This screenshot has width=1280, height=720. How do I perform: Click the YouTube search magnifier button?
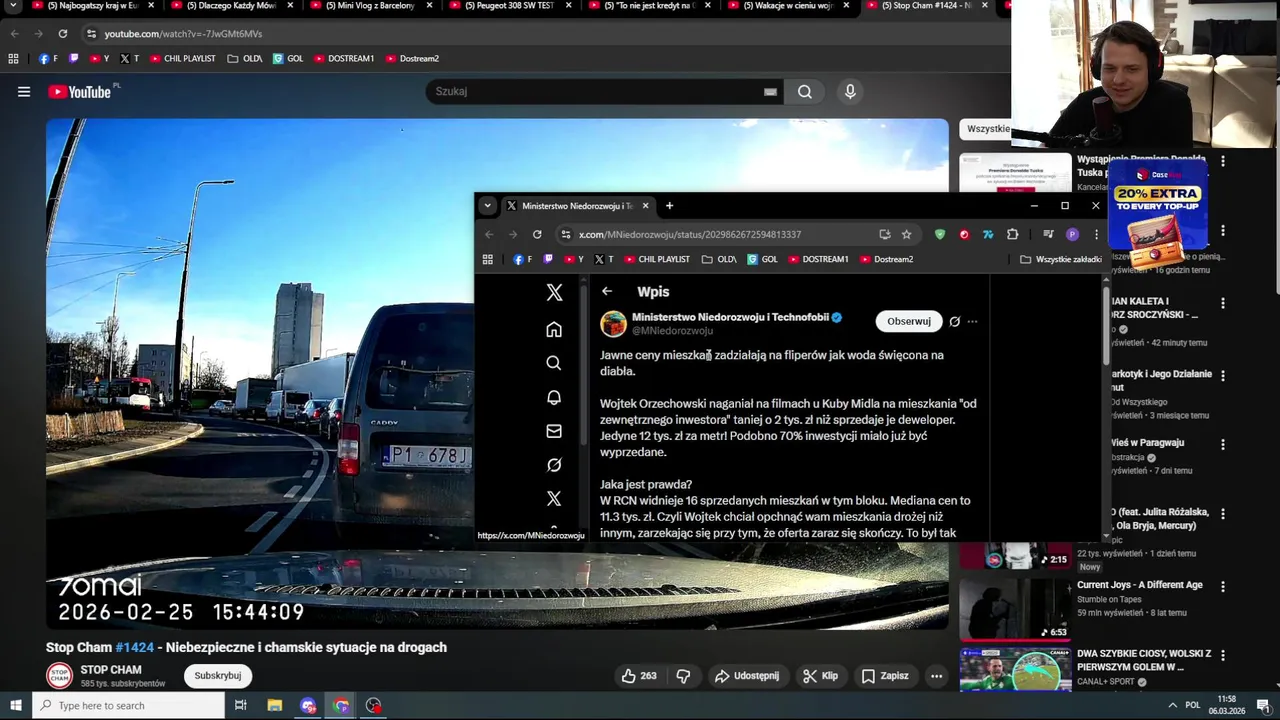[805, 92]
